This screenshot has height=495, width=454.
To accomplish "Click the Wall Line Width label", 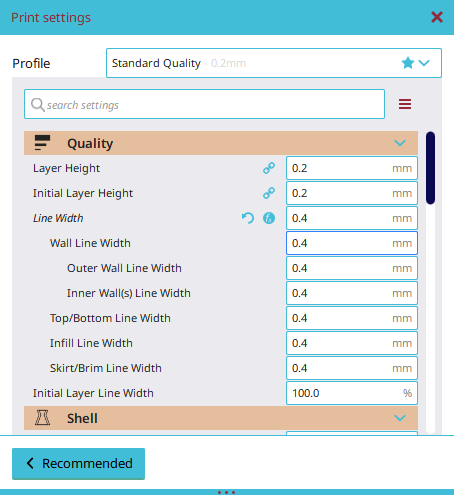I will pos(90,243).
